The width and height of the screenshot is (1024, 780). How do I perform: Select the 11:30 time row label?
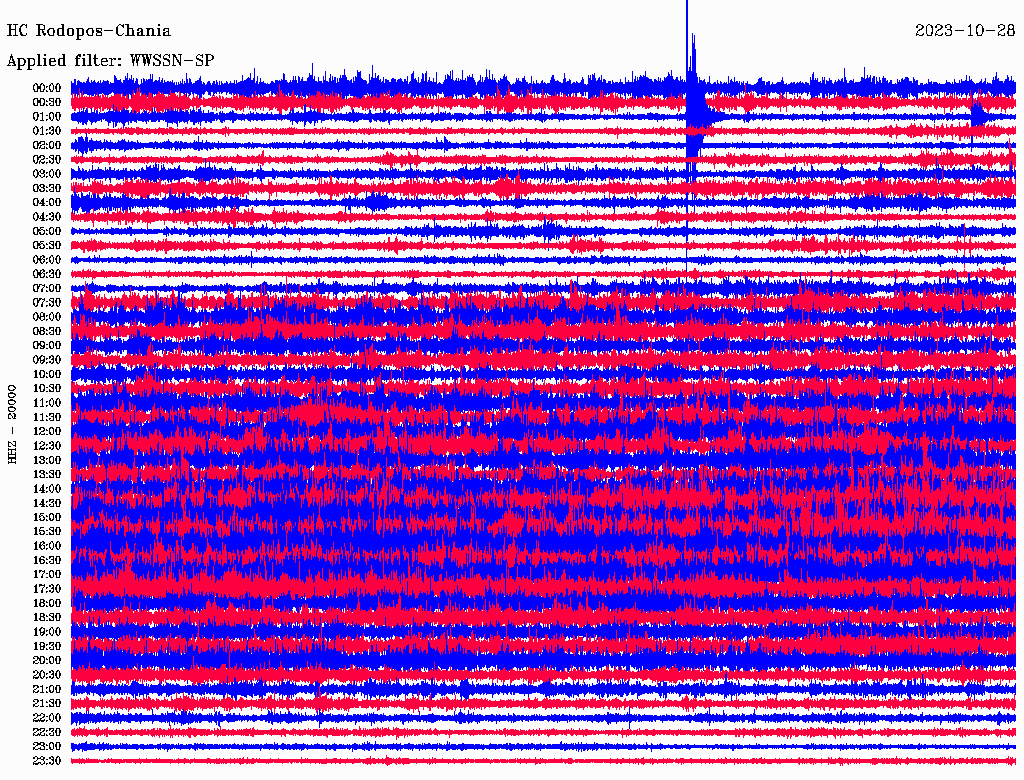pos(47,417)
